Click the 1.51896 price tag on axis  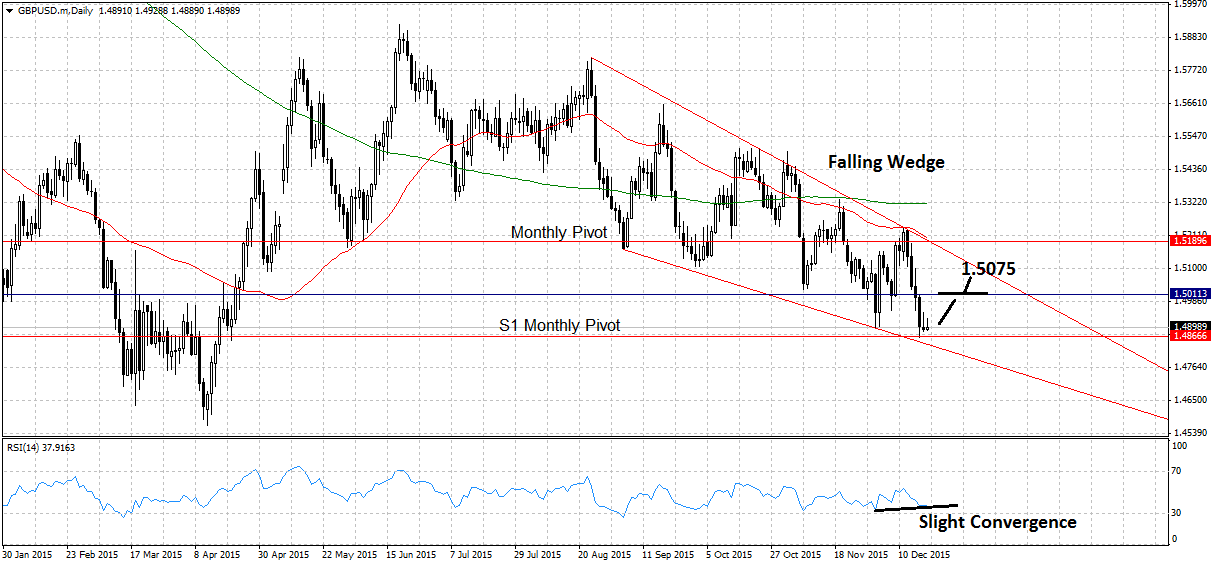click(x=1189, y=241)
